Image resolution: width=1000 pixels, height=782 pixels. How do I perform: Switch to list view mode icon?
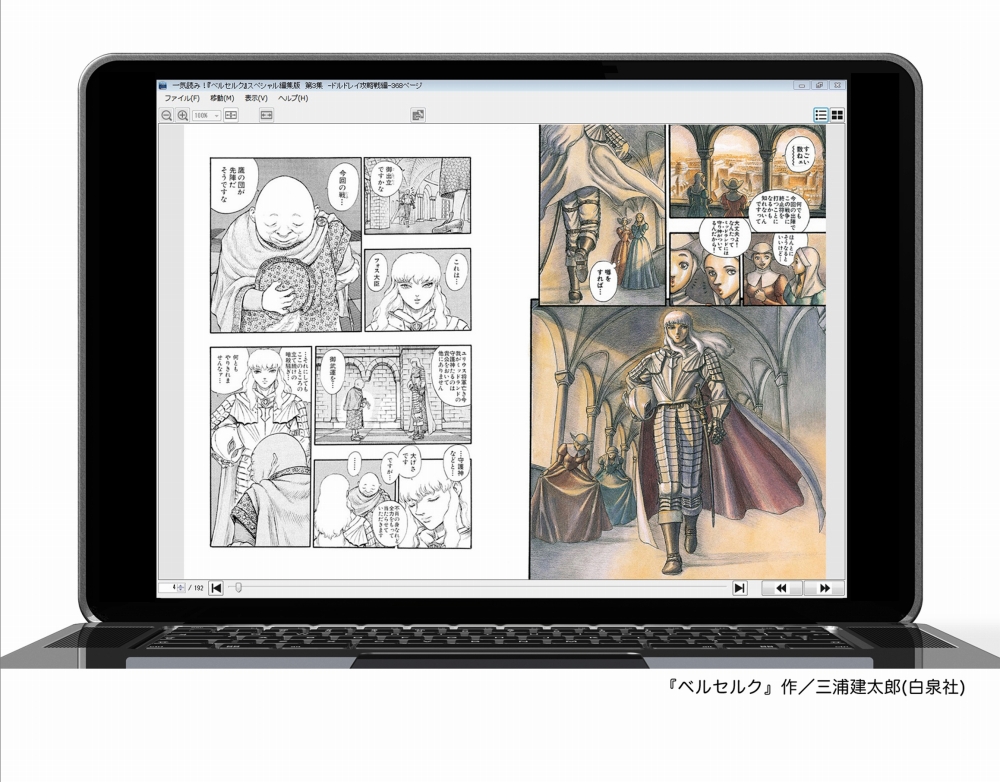tap(821, 115)
